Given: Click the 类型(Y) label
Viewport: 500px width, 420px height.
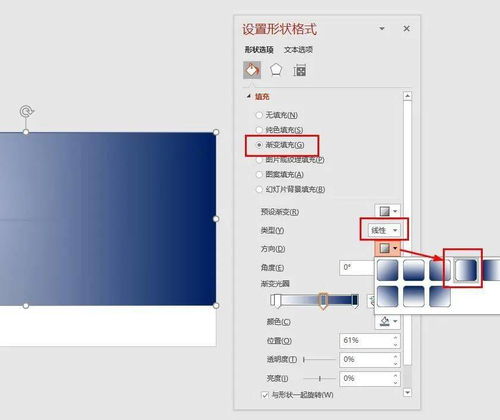Looking at the screenshot, I should [272, 230].
